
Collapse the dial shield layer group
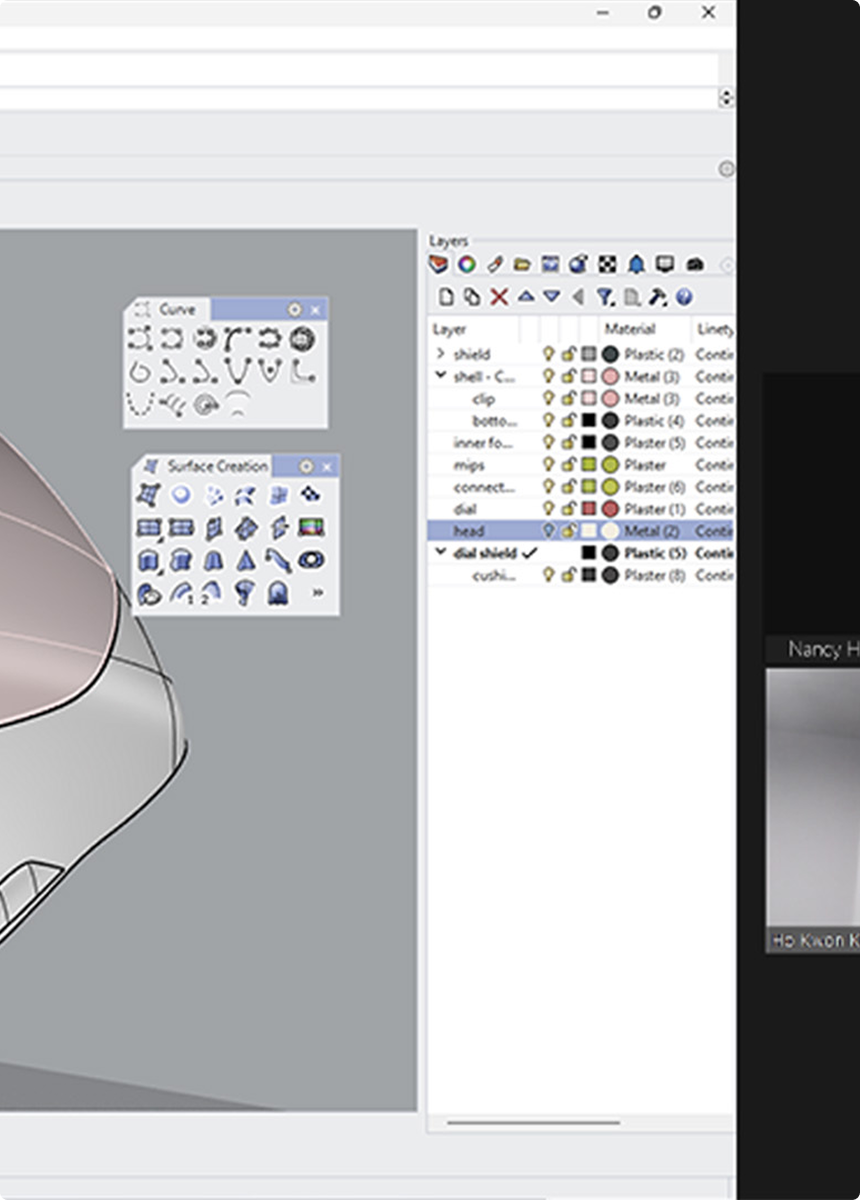440,553
